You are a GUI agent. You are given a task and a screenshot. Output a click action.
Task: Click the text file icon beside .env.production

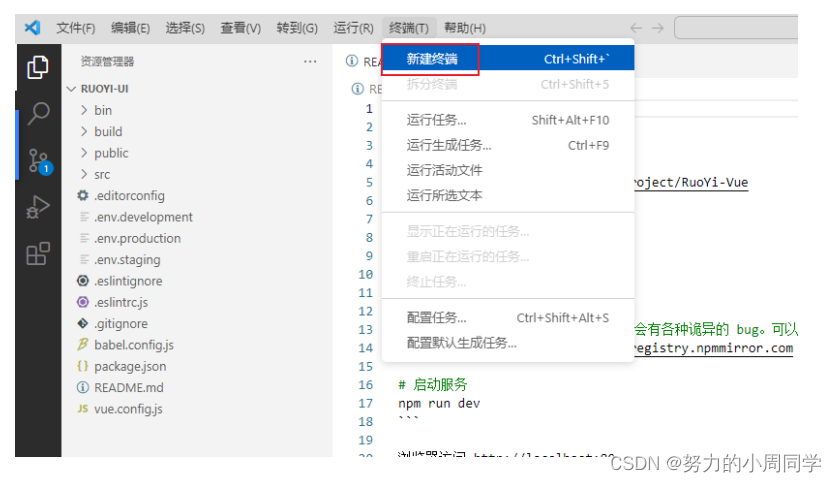pos(84,238)
